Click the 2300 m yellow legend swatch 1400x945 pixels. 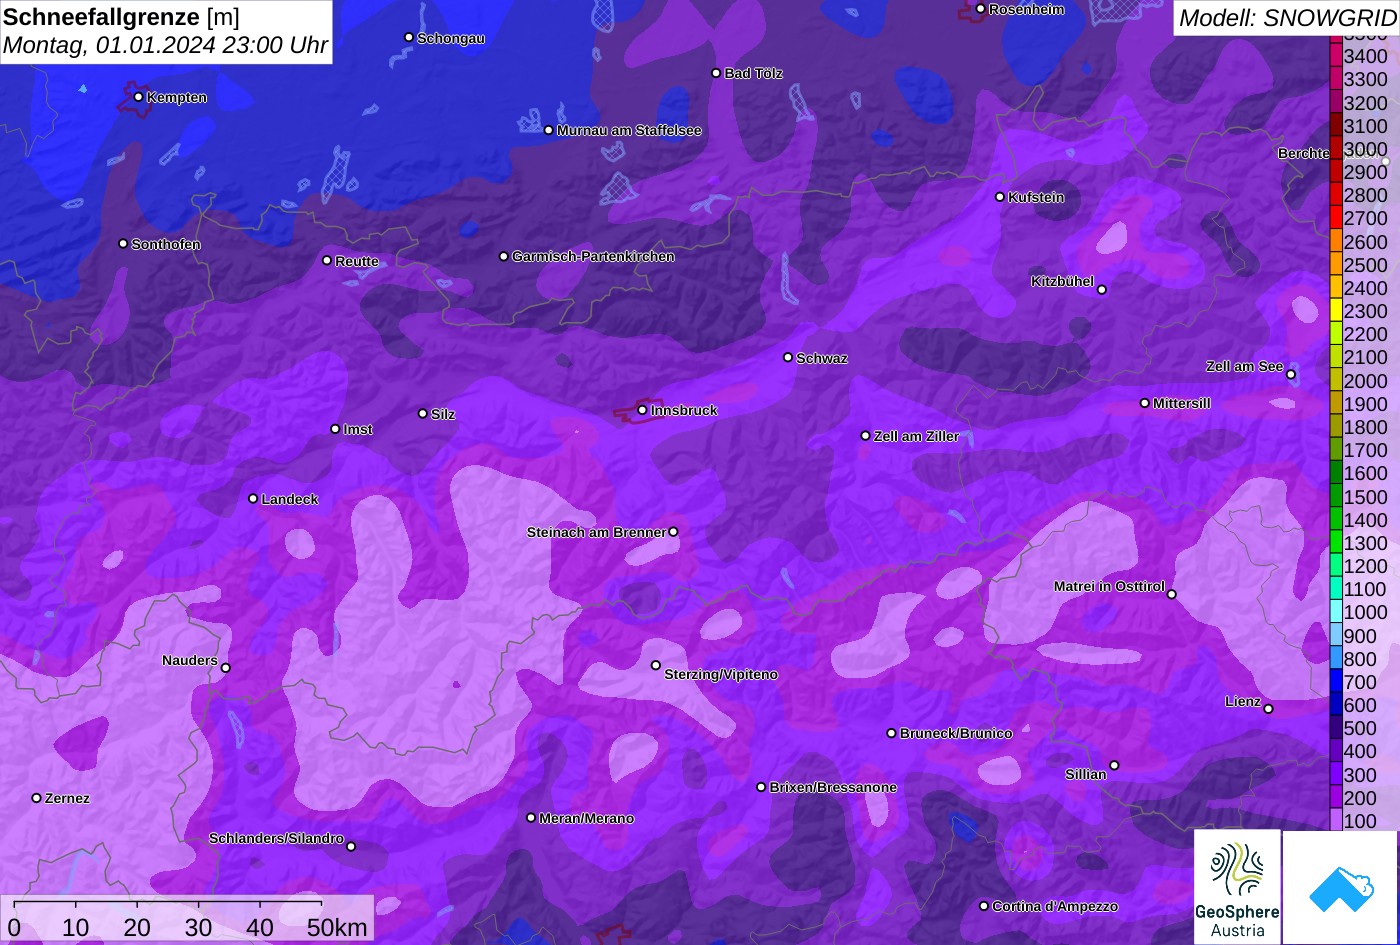(1336, 311)
